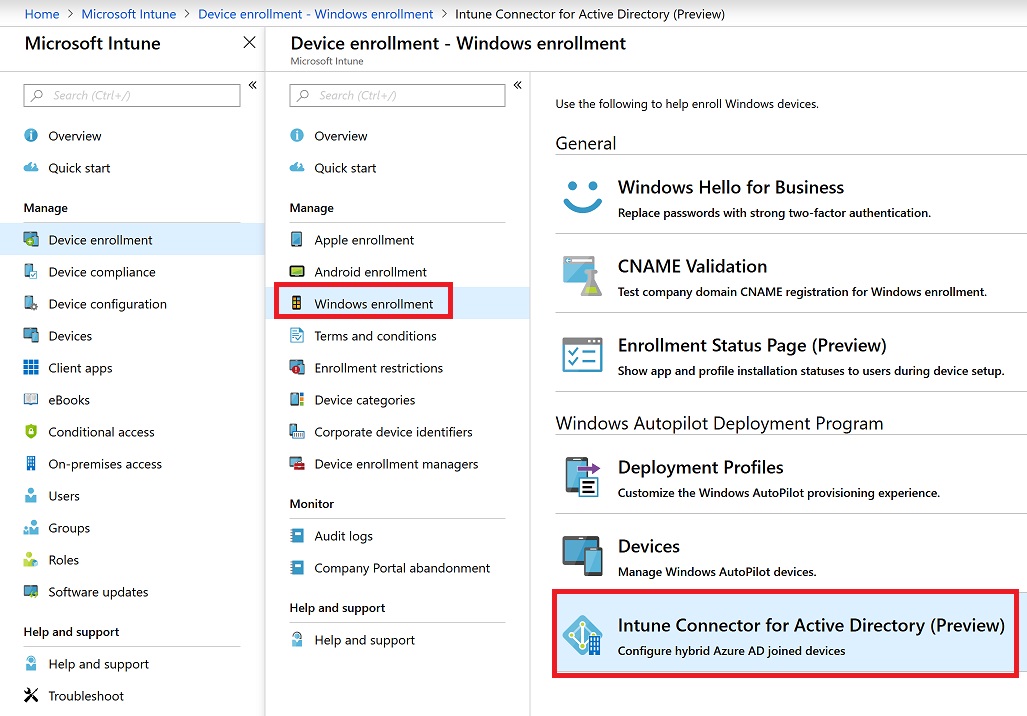Click the Microsoft Intune breadcrumb link

pyautogui.click(x=128, y=14)
